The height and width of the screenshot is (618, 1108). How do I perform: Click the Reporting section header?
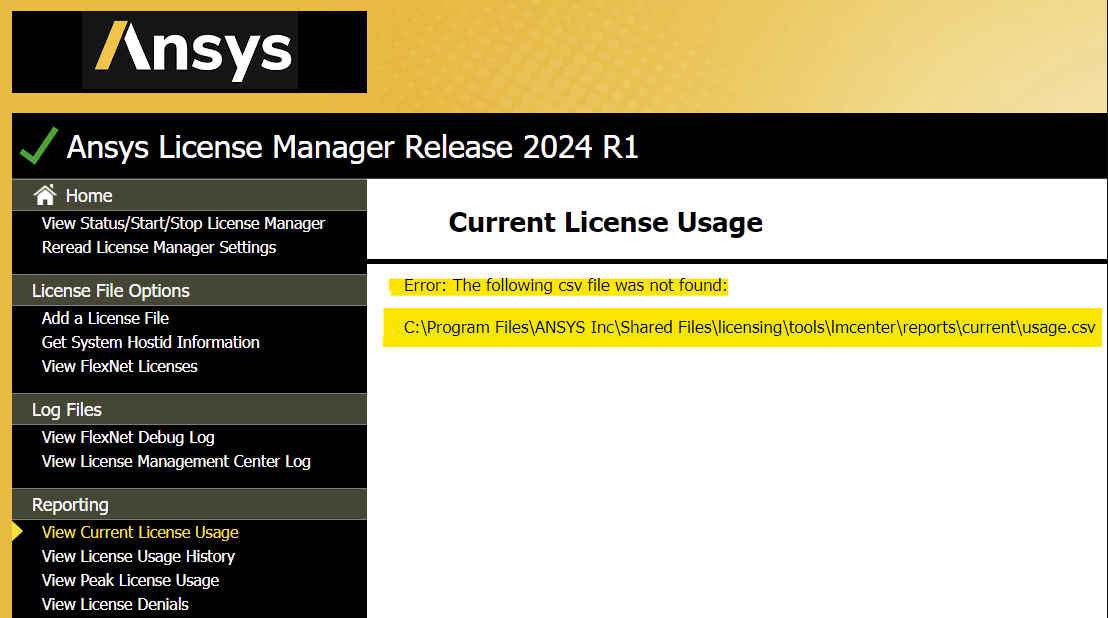click(x=70, y=505)
